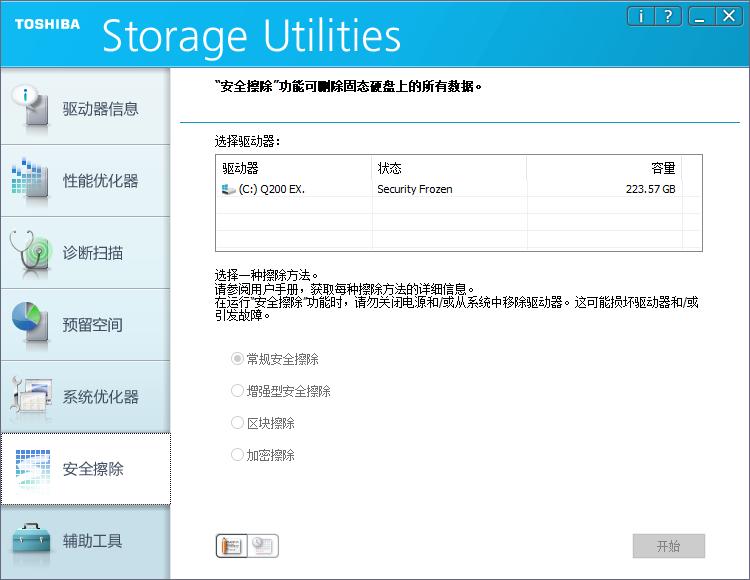Click the stethoscope diagnostic scan icon
750x580 pixels.
(31, 252)
